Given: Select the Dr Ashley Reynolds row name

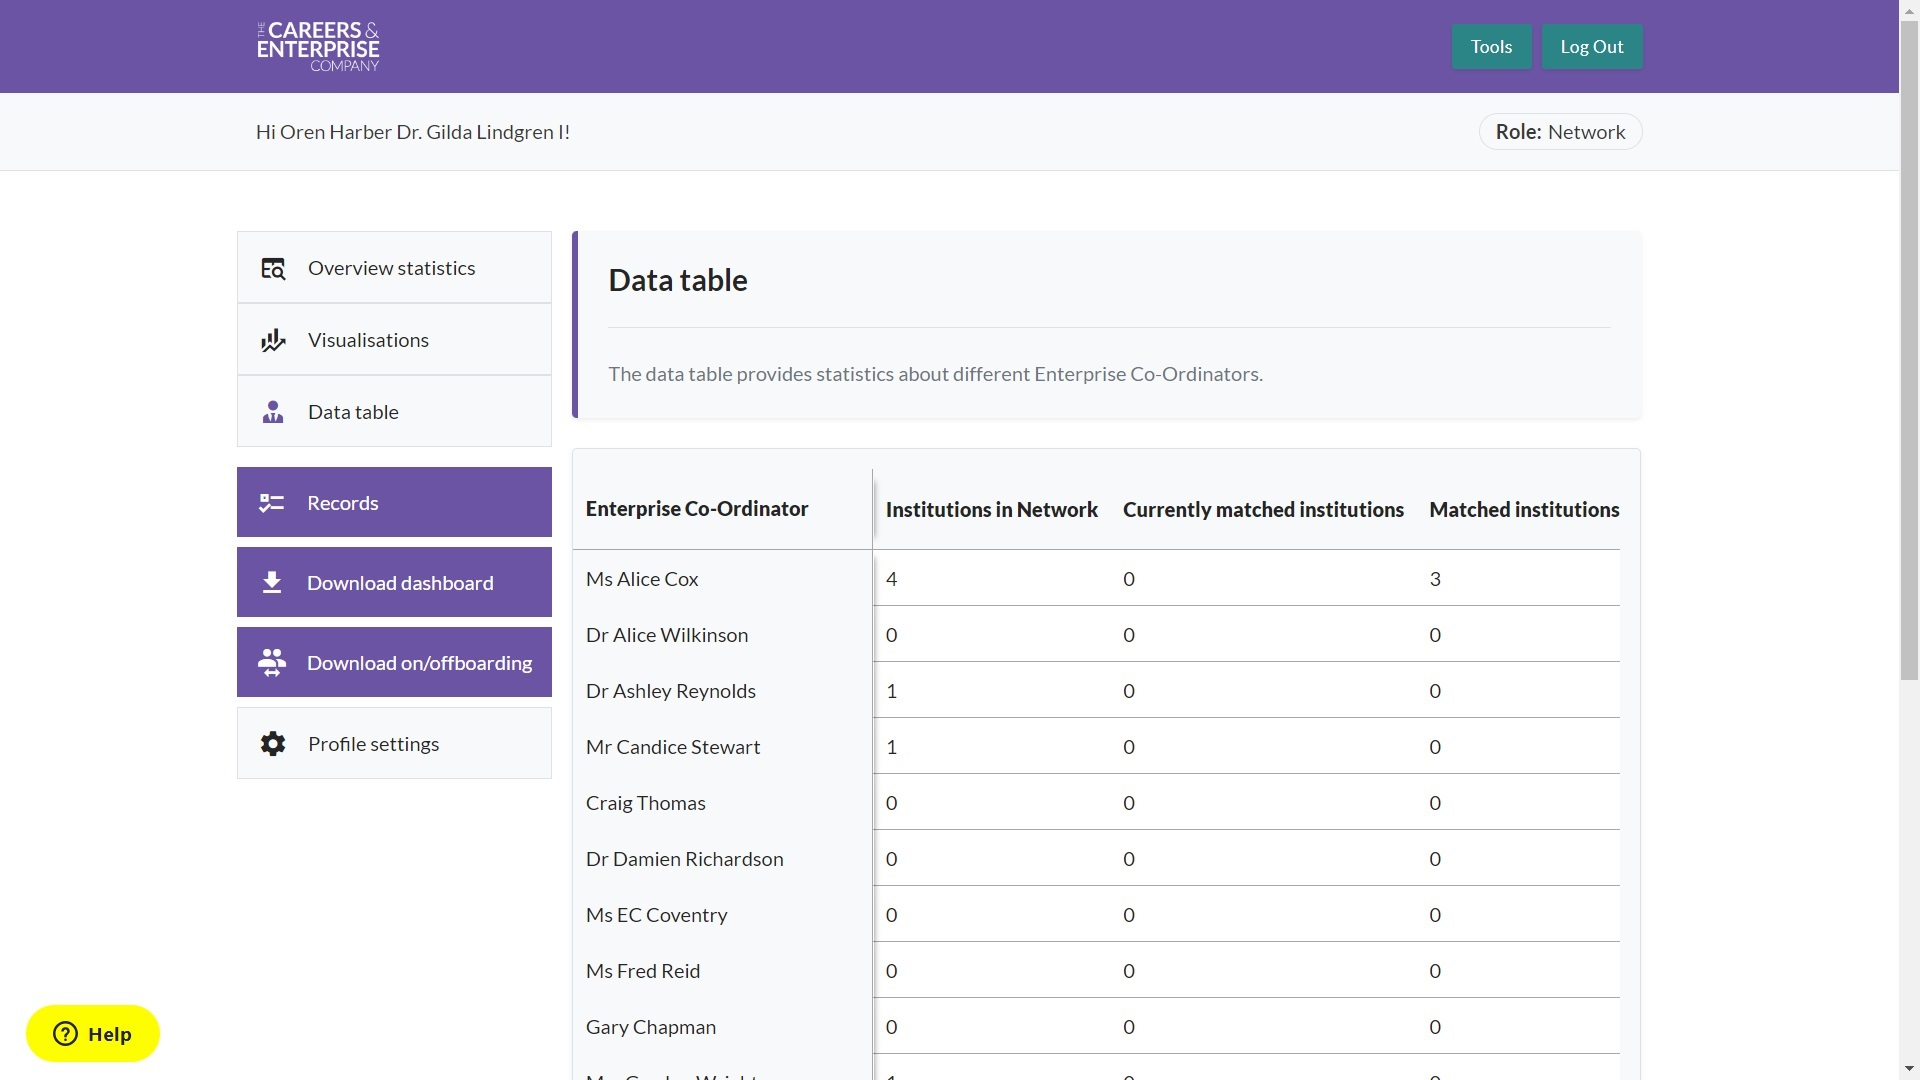Looking at the screenshot, I should point(671,691).
